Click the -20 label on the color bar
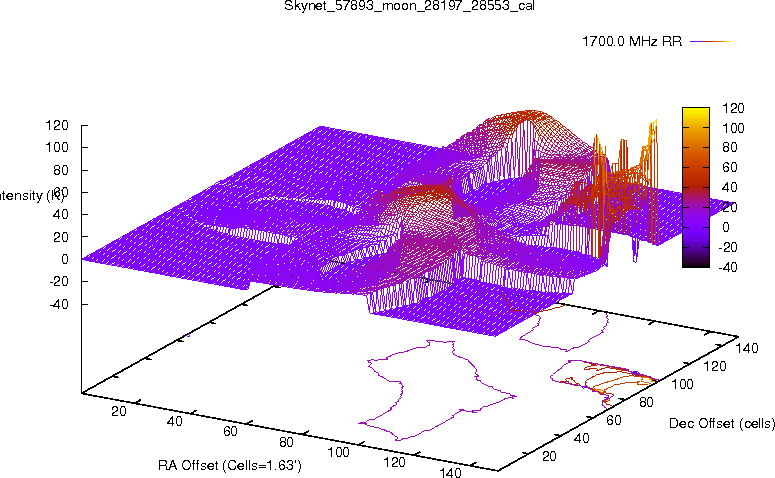Image resolution: width=775 pixels, height=478 pixels. pos(728,247)
